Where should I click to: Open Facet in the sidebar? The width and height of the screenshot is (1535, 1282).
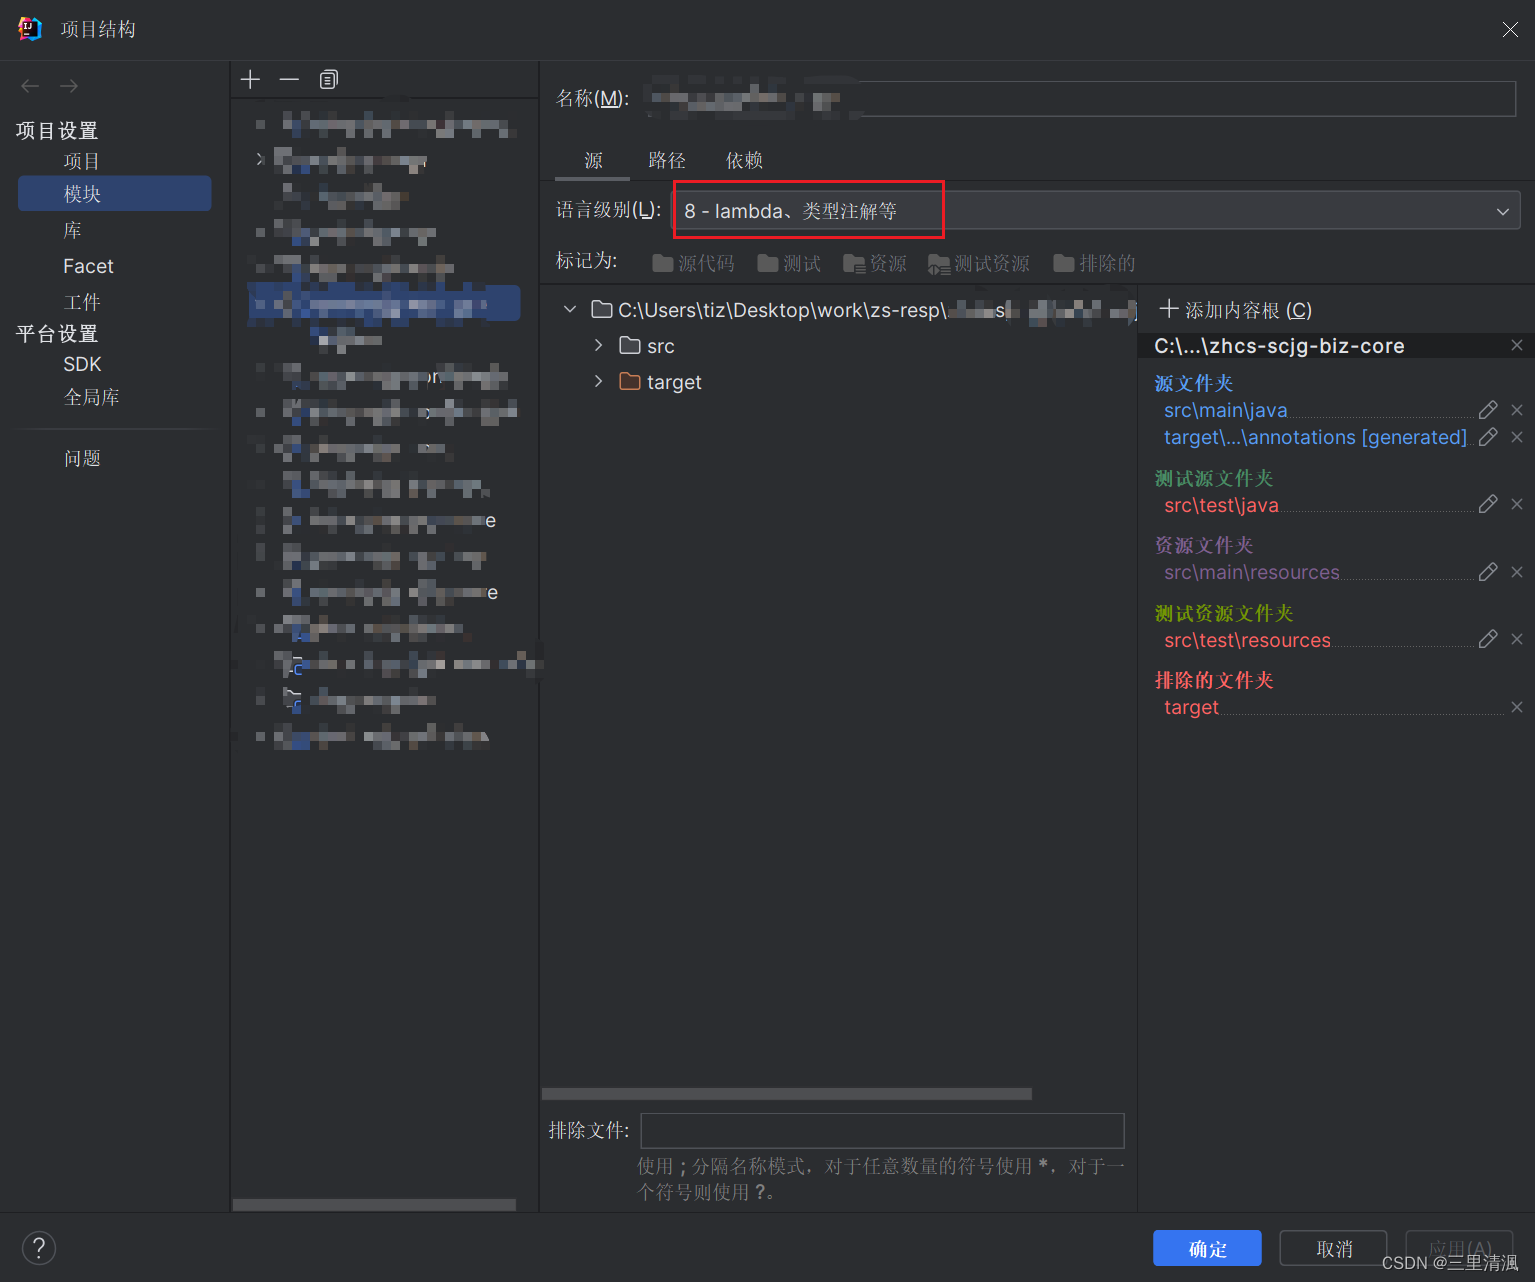[x=88, y=266]
